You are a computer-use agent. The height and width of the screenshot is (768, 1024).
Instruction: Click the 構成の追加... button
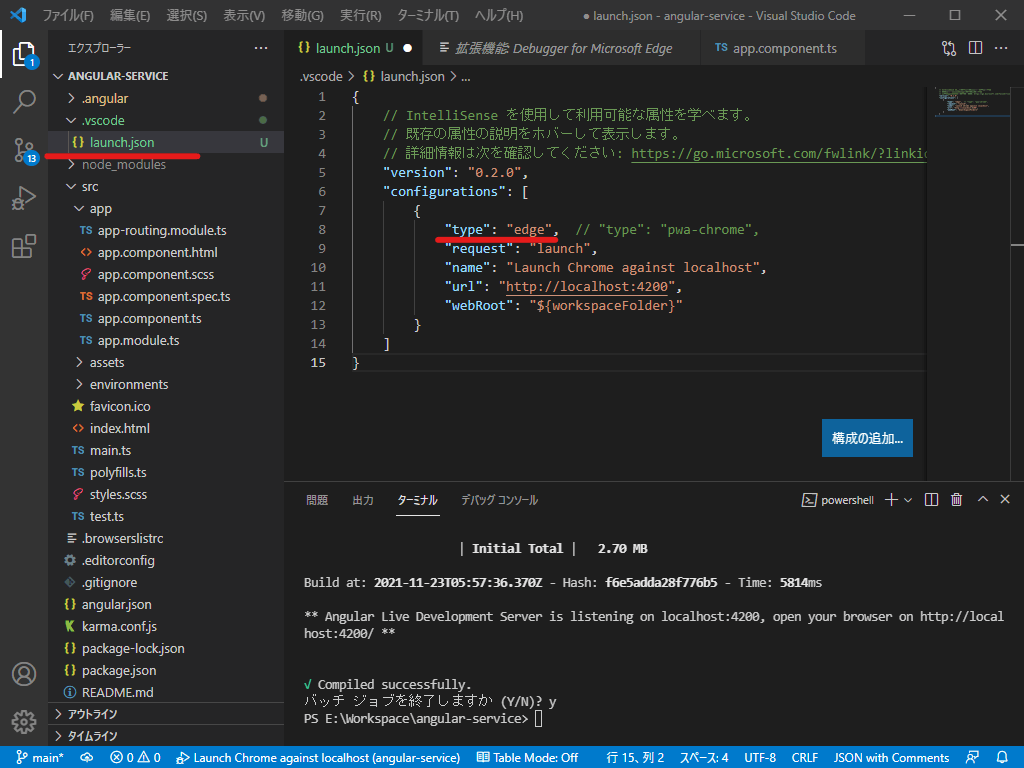click(x=867, y=438)
